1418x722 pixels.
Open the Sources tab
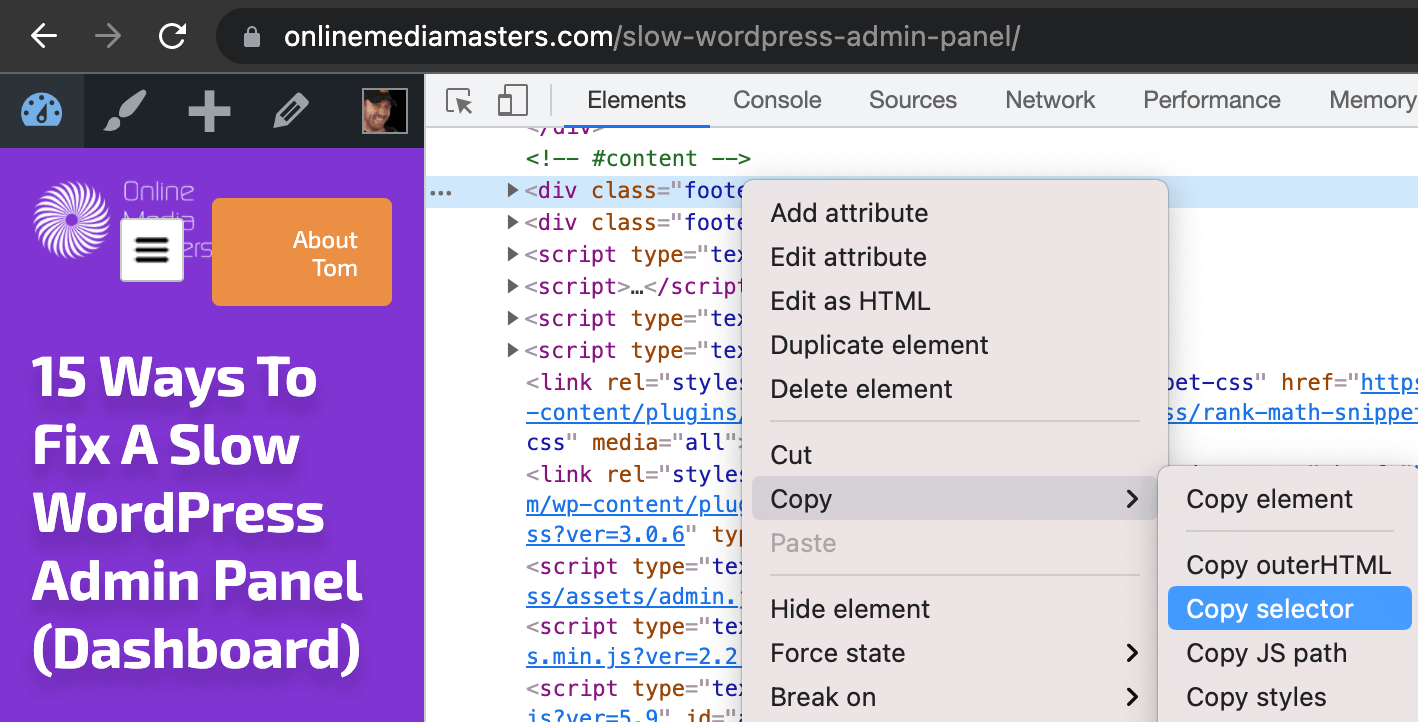(913, 100)
